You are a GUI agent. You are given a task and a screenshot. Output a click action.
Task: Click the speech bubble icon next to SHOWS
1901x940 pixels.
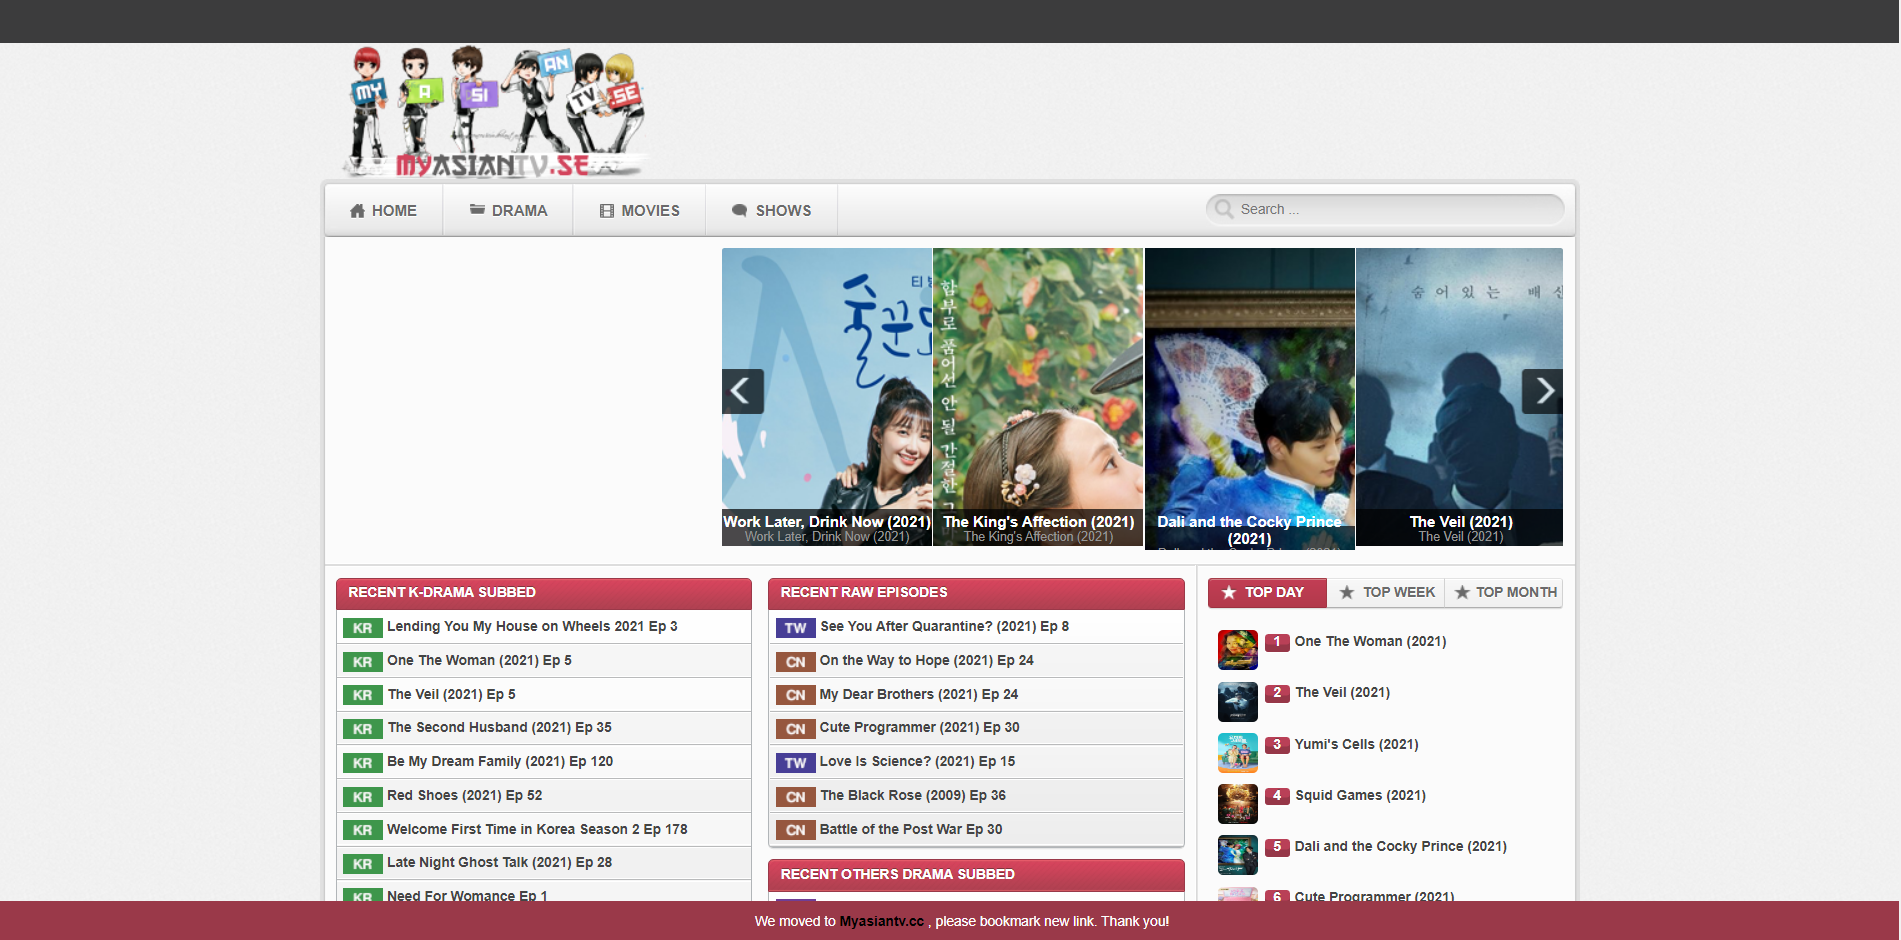(740, 210)
